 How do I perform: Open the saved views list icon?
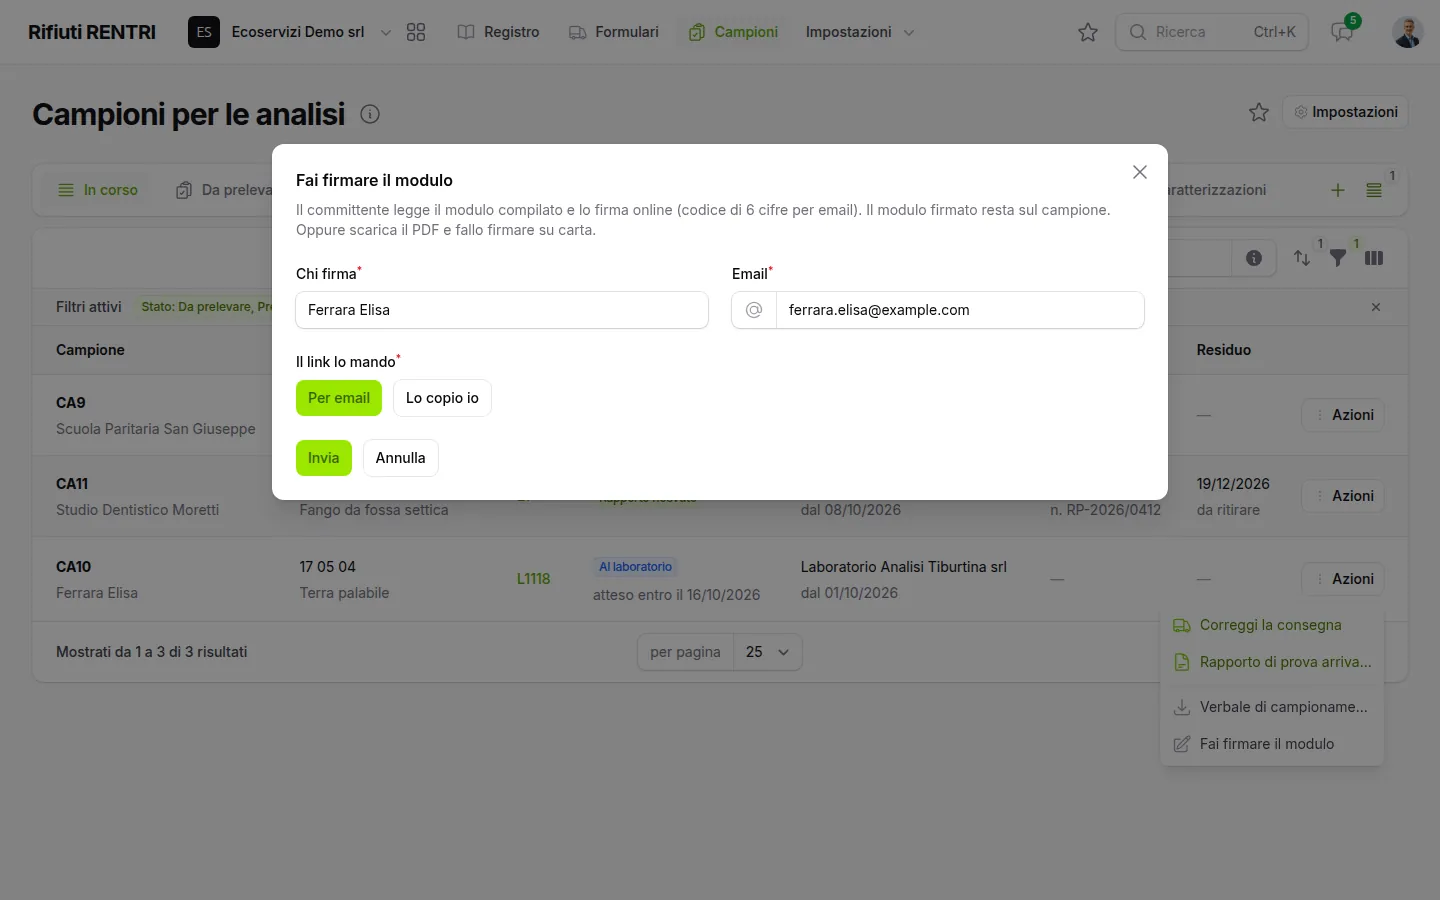1374,190
